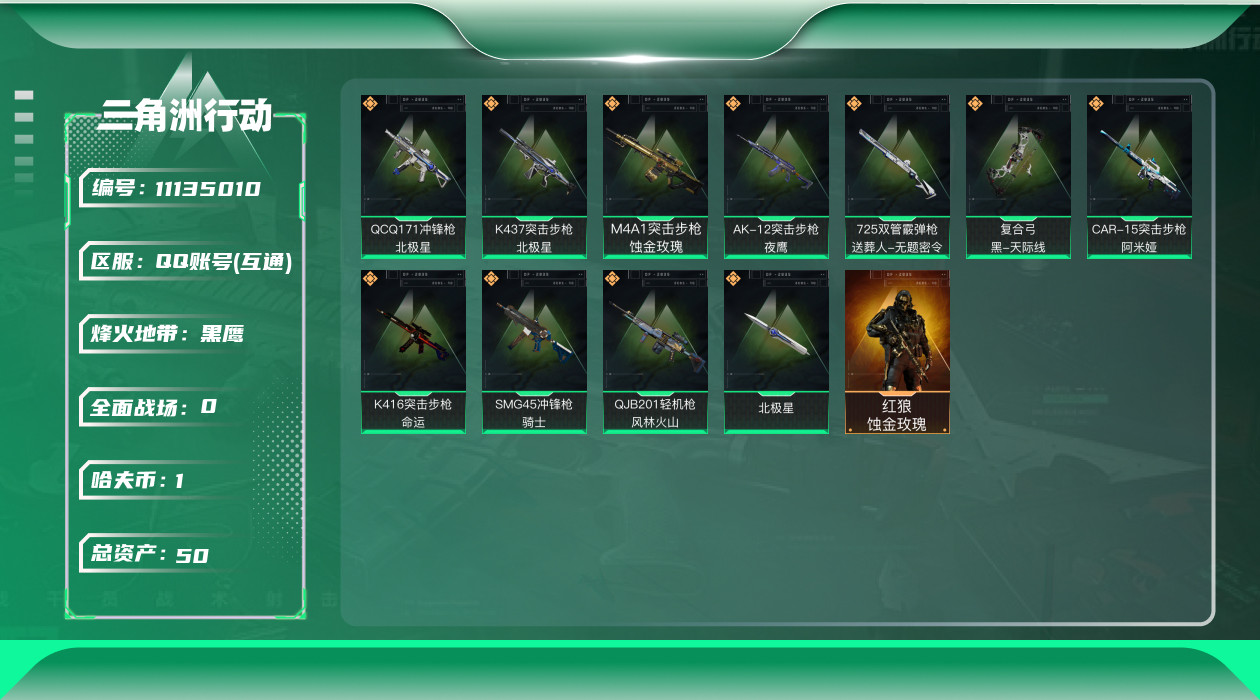Click orange rarity icon on CAR-15 card
This screenshot has width=1260, height=700.
point(1096,103)
